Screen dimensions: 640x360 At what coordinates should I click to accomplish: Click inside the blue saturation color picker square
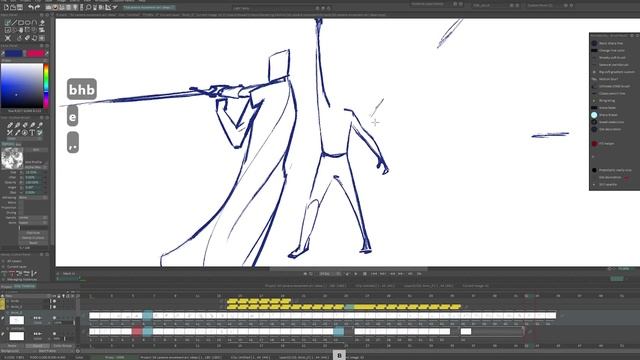(22, 85)
